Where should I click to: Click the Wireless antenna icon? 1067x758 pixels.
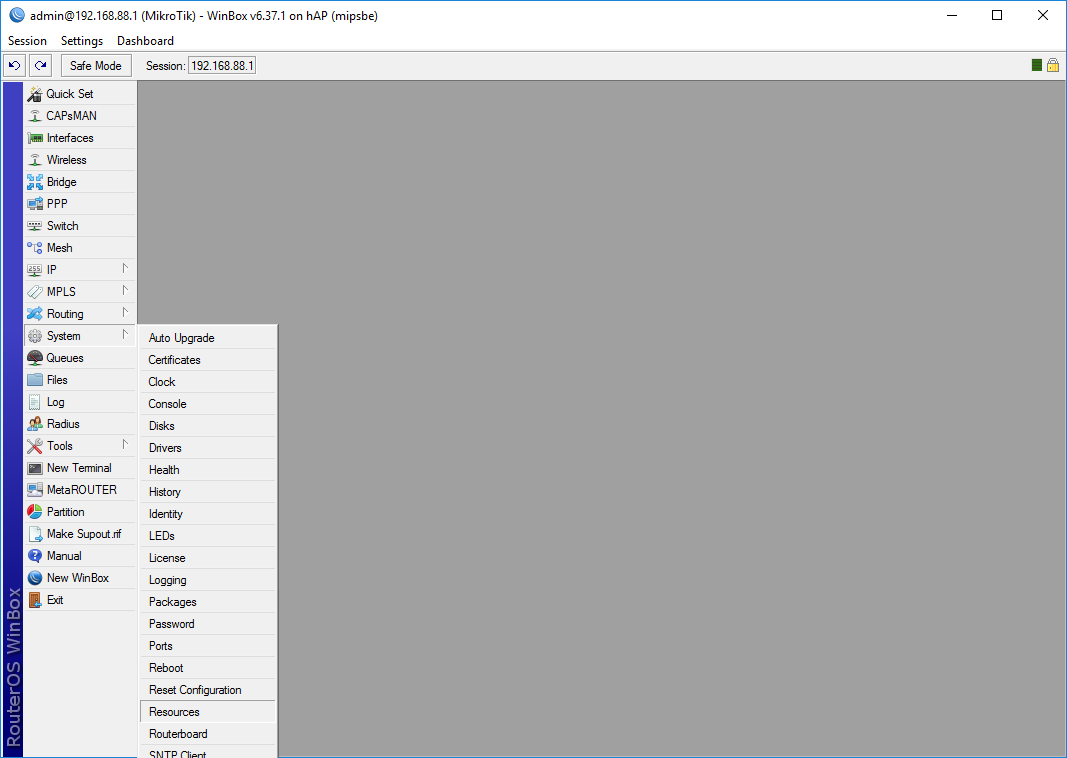coord(35,160)
